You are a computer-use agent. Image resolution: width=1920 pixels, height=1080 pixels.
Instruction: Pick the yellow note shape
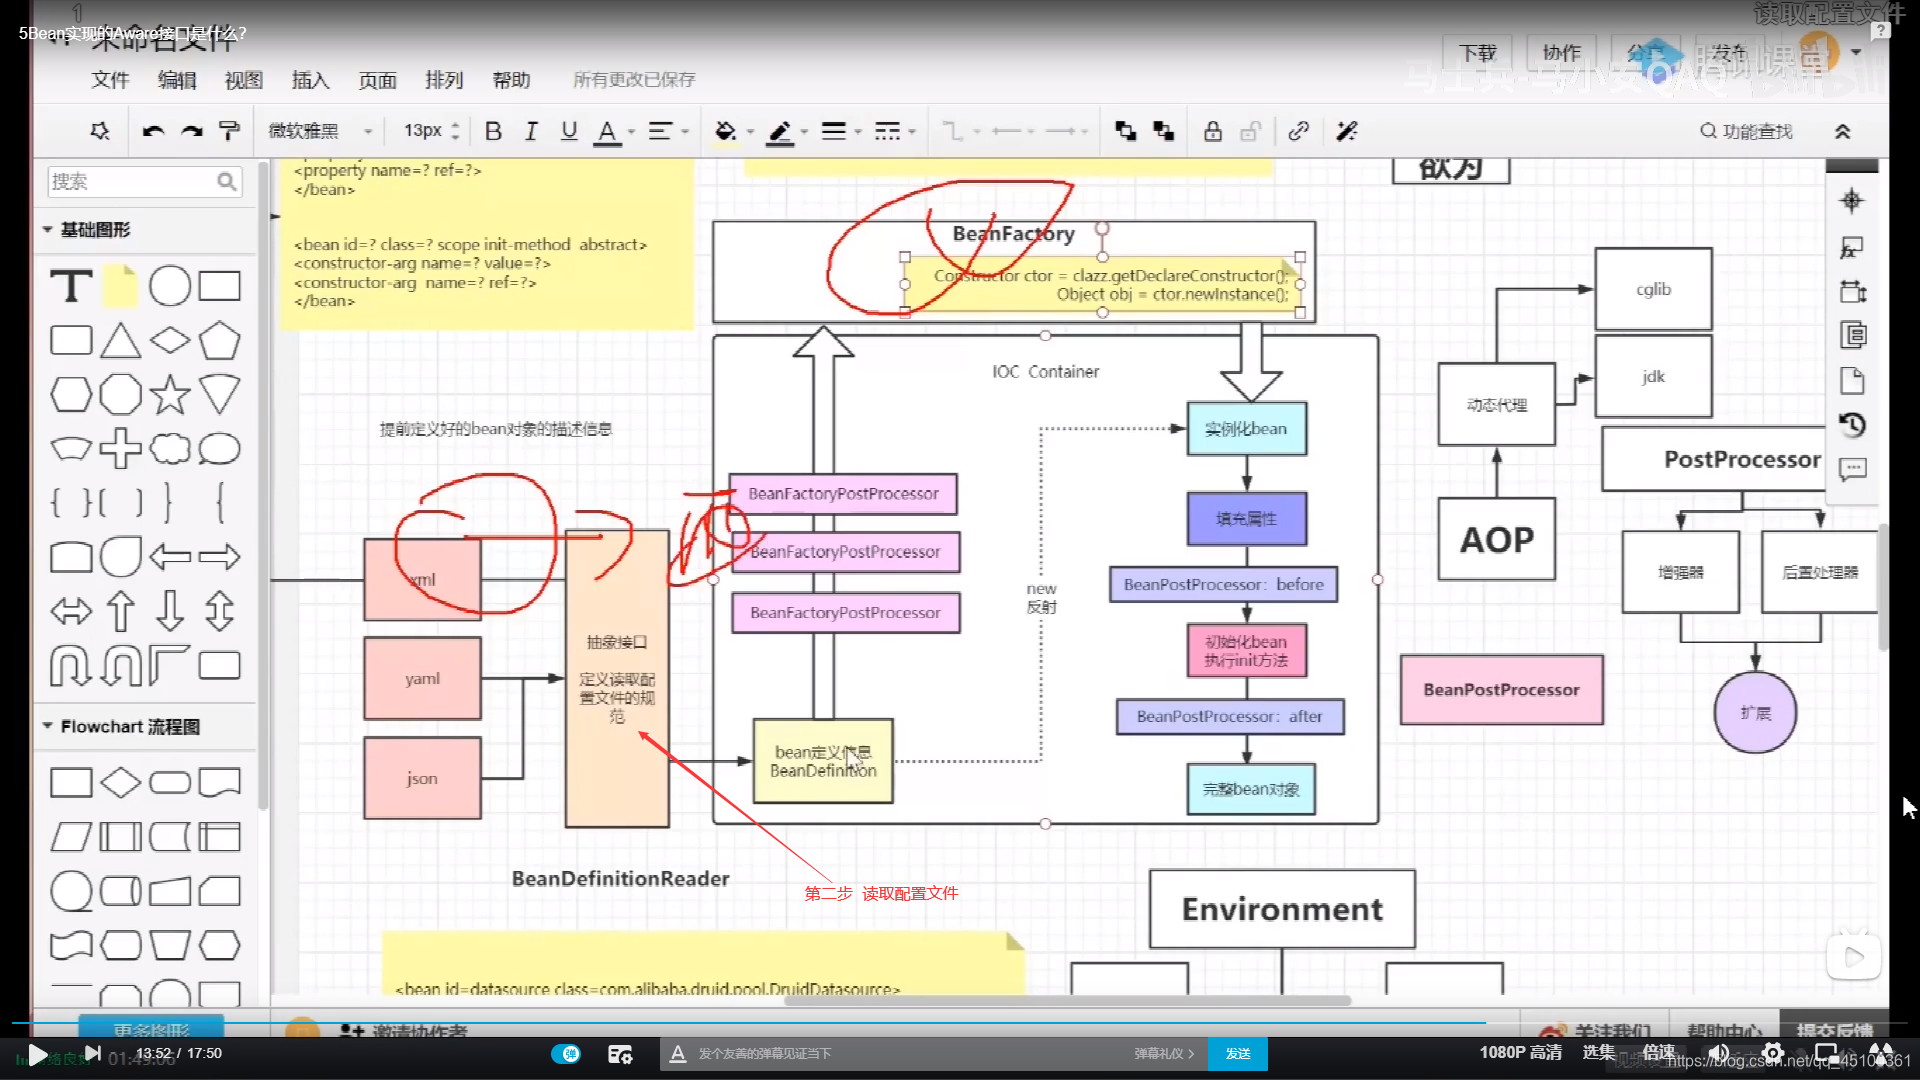[x=120, y=286]
